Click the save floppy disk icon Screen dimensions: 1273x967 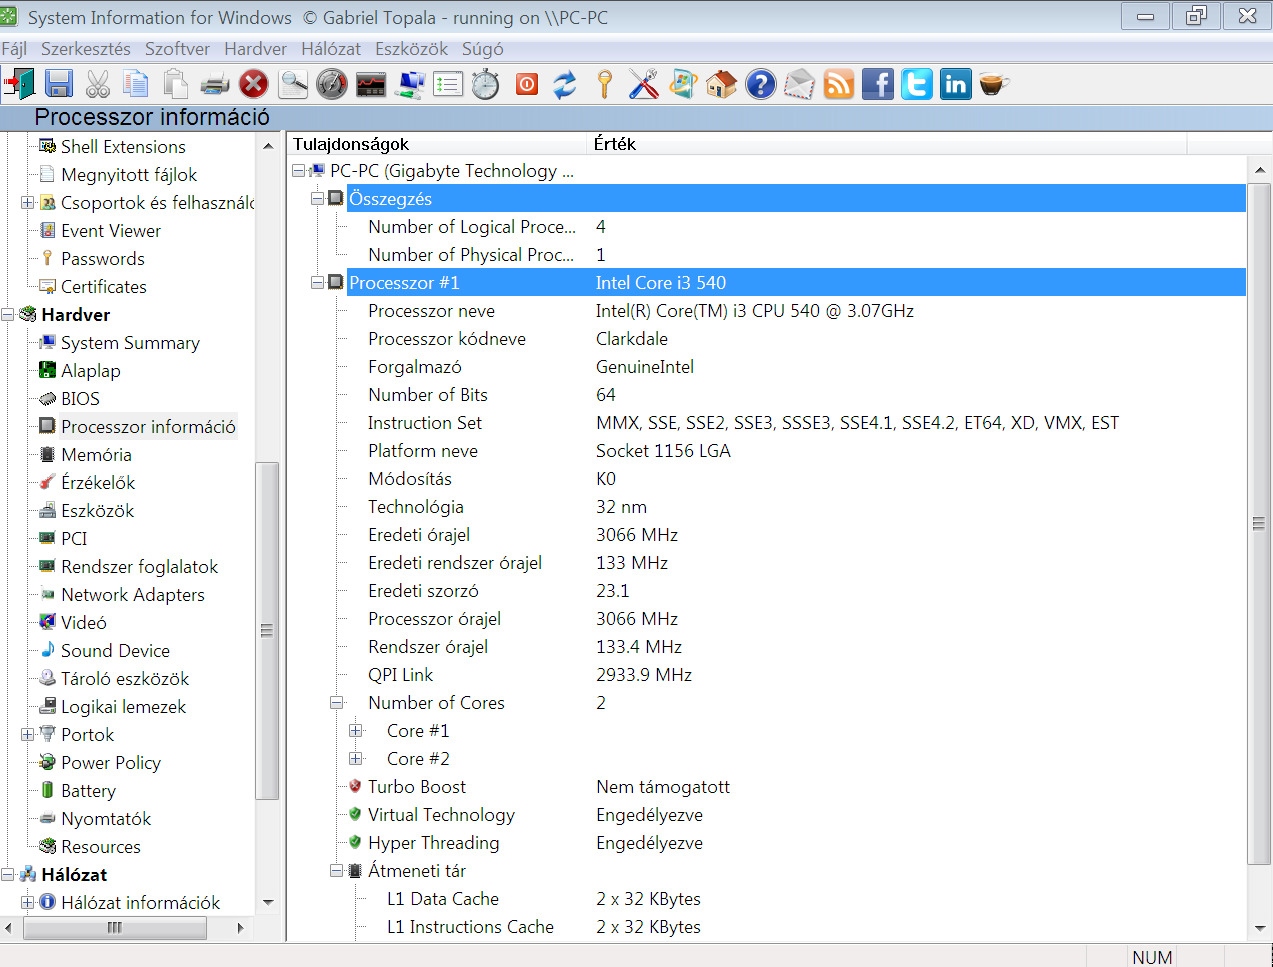pyautogui.click(x=59, y=85)
